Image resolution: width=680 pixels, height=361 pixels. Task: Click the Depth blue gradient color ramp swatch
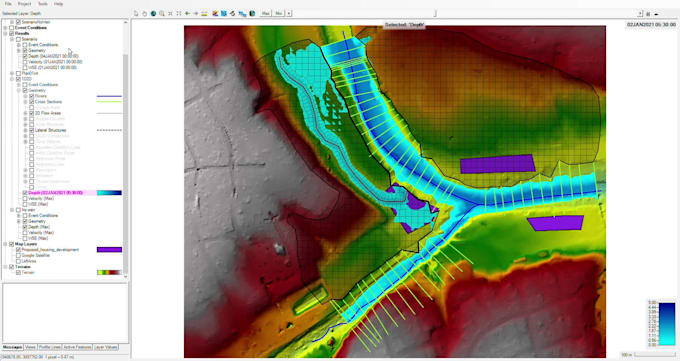point(109,193)
